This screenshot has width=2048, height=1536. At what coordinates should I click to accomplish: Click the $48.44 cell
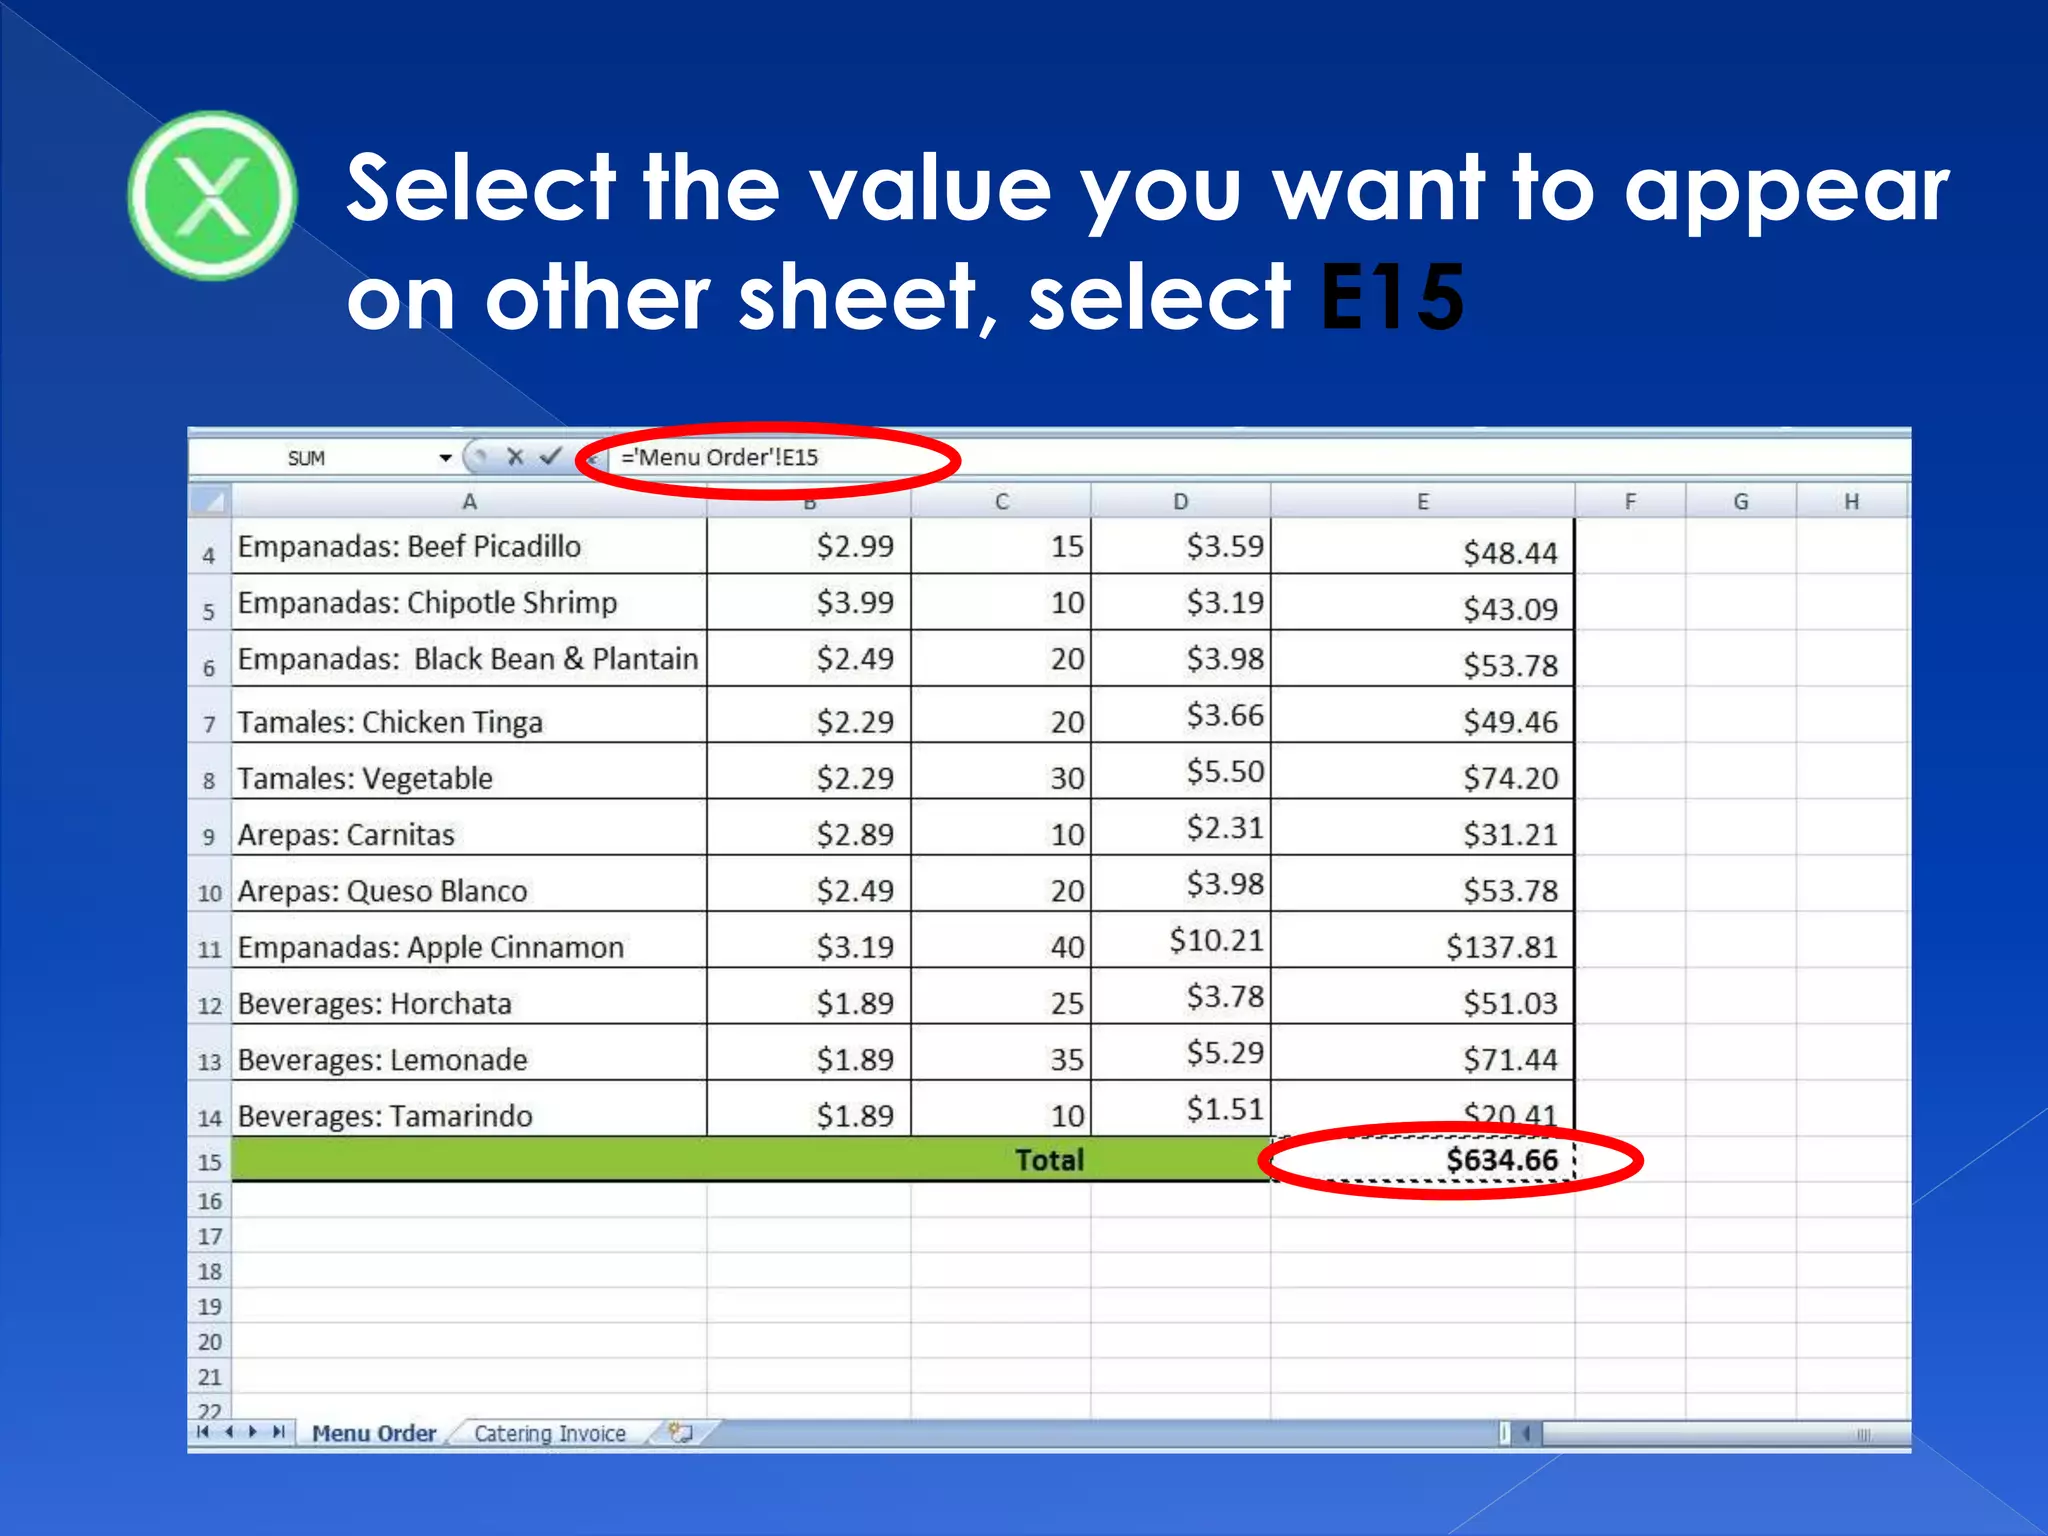1423,546
